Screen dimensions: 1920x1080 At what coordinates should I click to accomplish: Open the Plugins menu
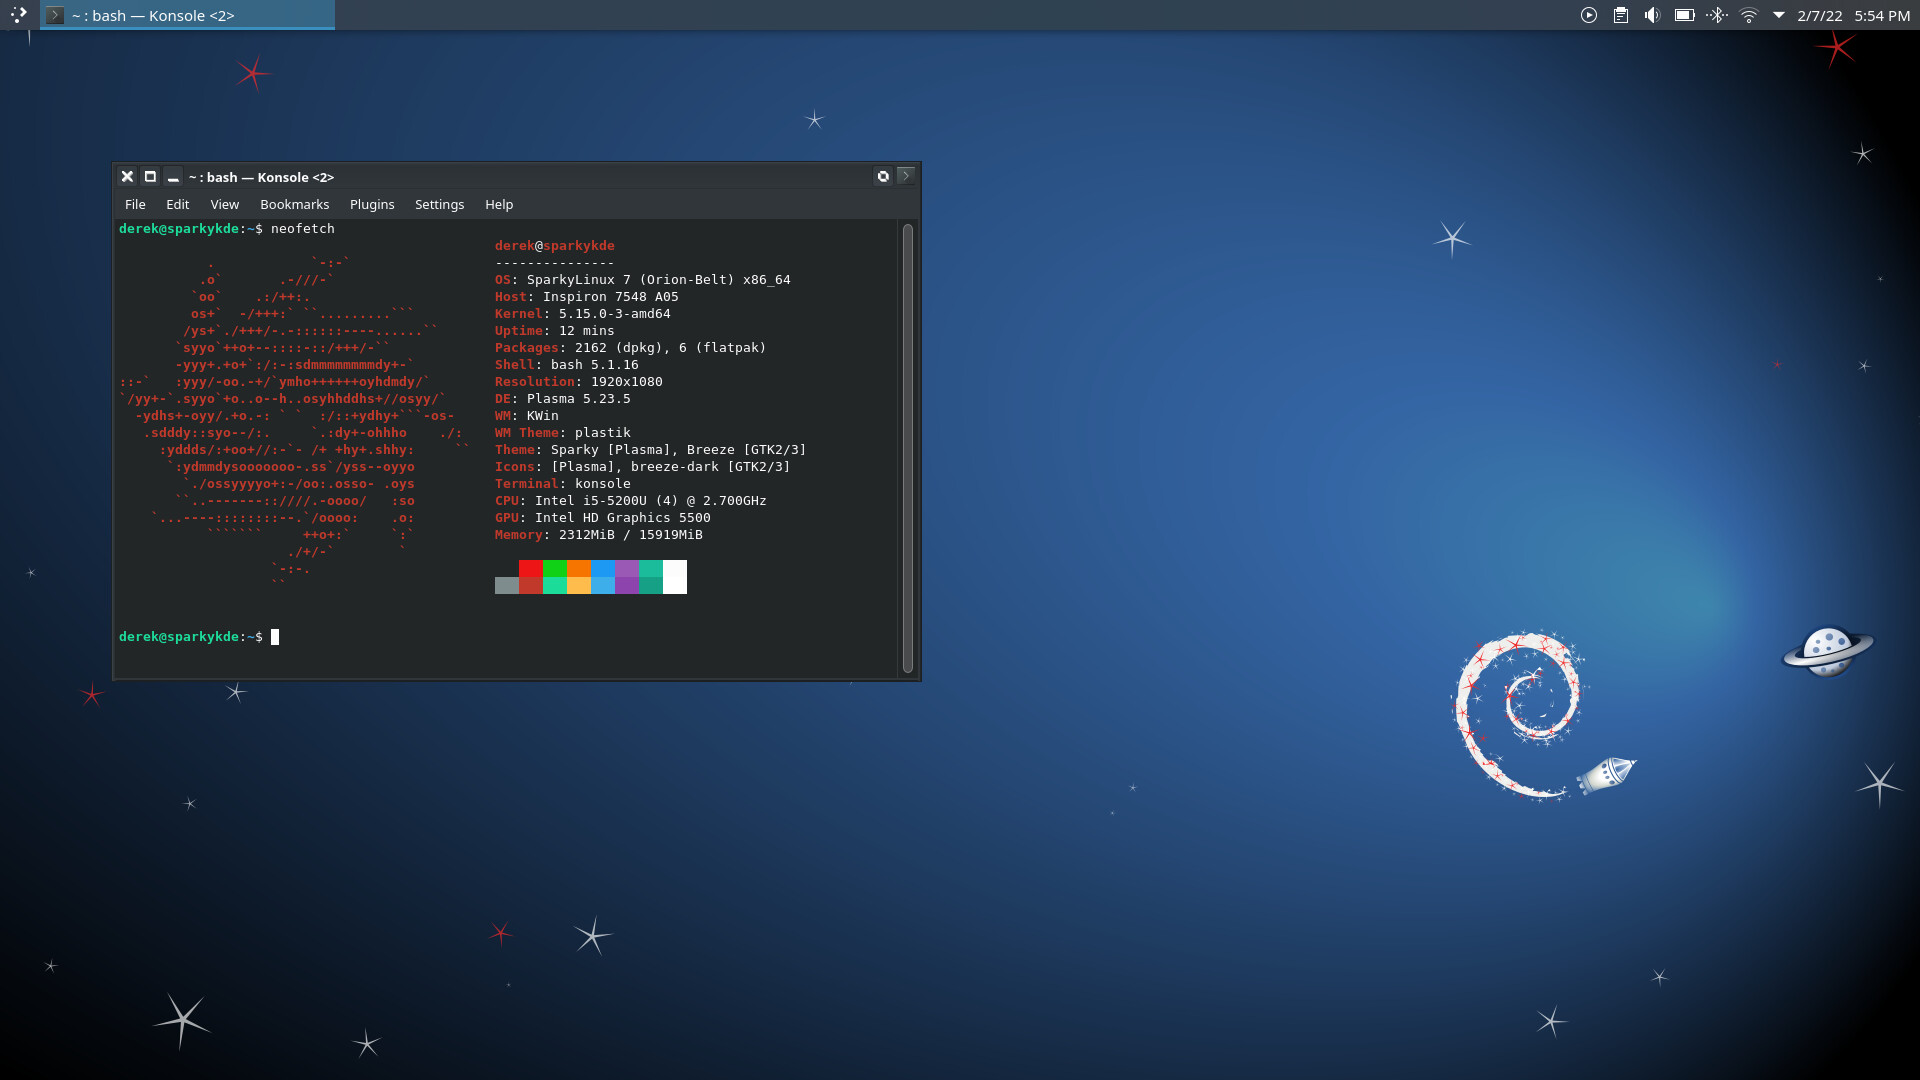(x=372, y=204)
